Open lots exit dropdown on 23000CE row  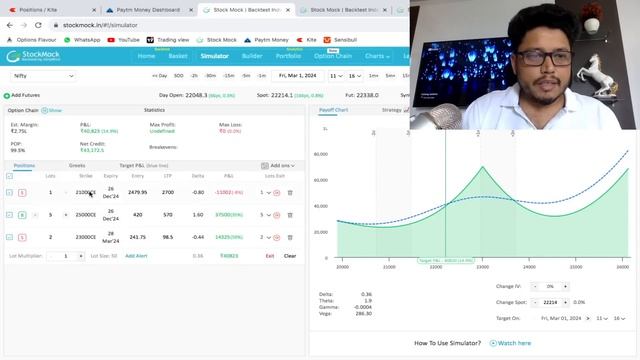(265, 237)
